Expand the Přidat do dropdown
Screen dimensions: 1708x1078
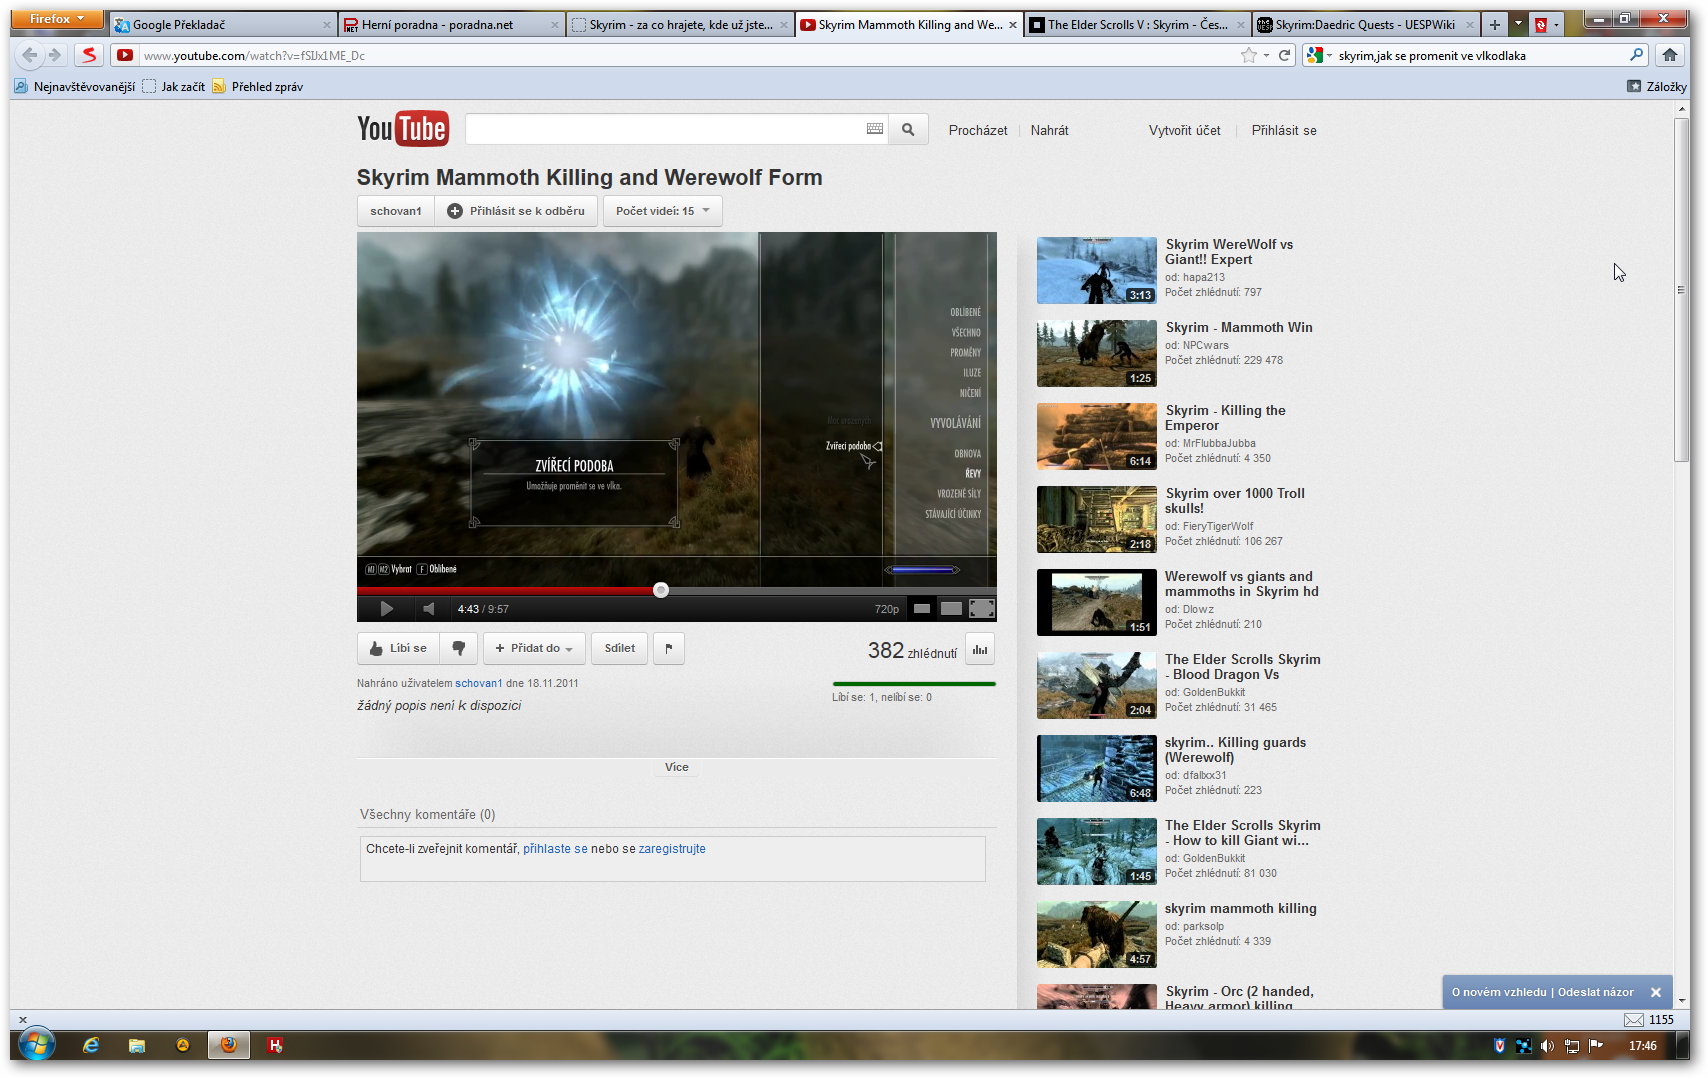[534, 648]
